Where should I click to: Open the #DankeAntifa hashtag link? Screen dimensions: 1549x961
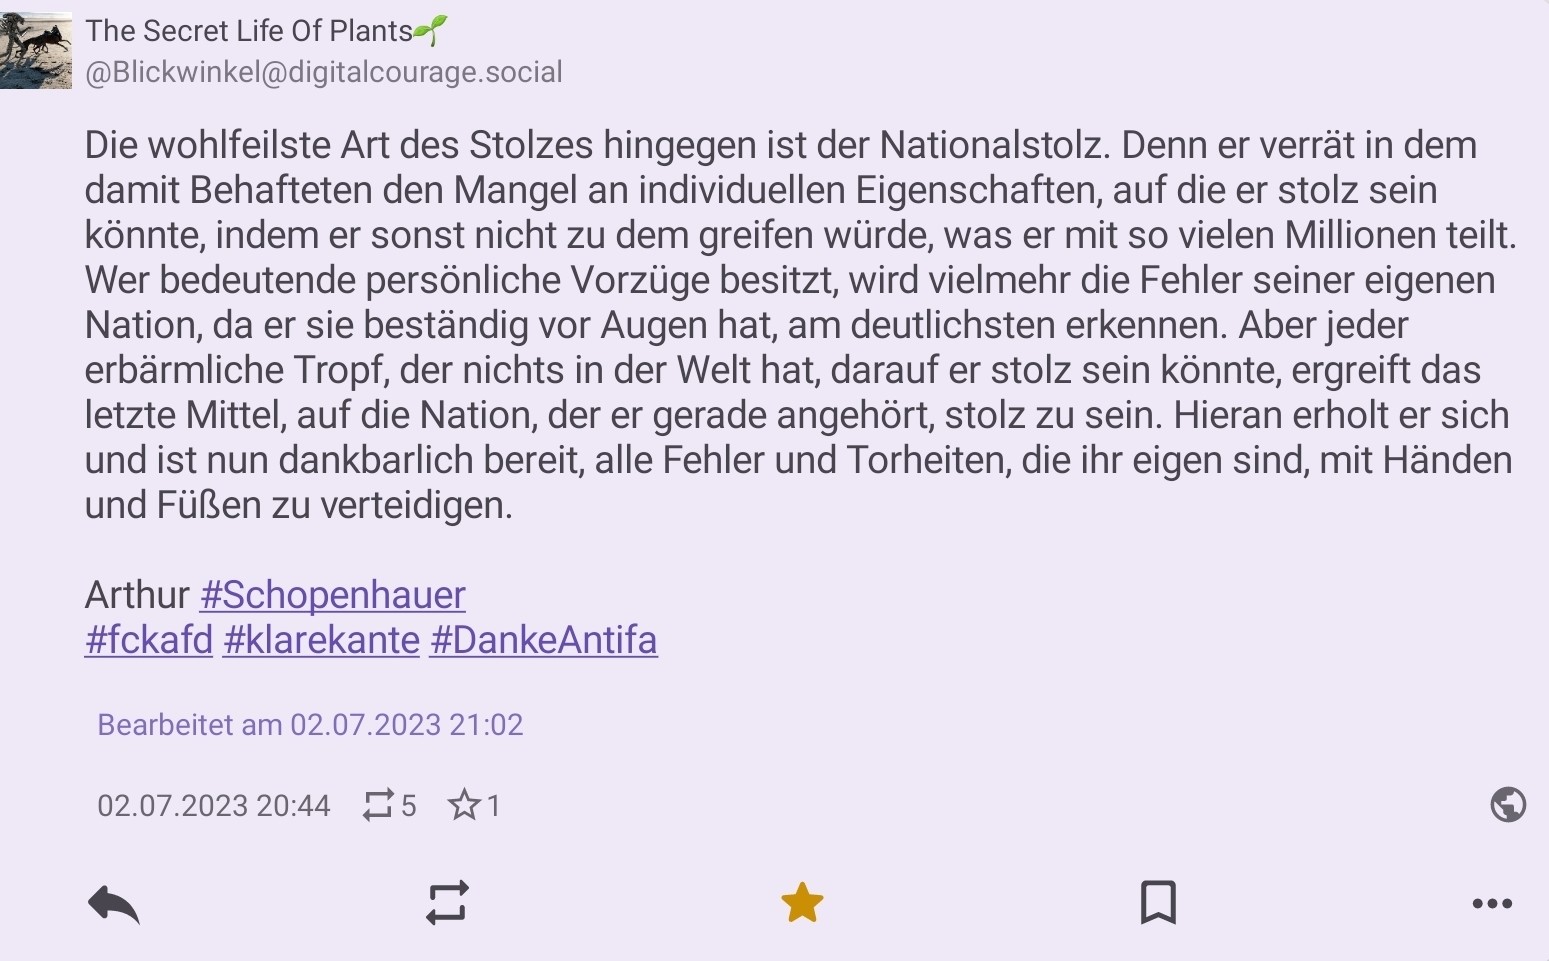pos(543,640)
